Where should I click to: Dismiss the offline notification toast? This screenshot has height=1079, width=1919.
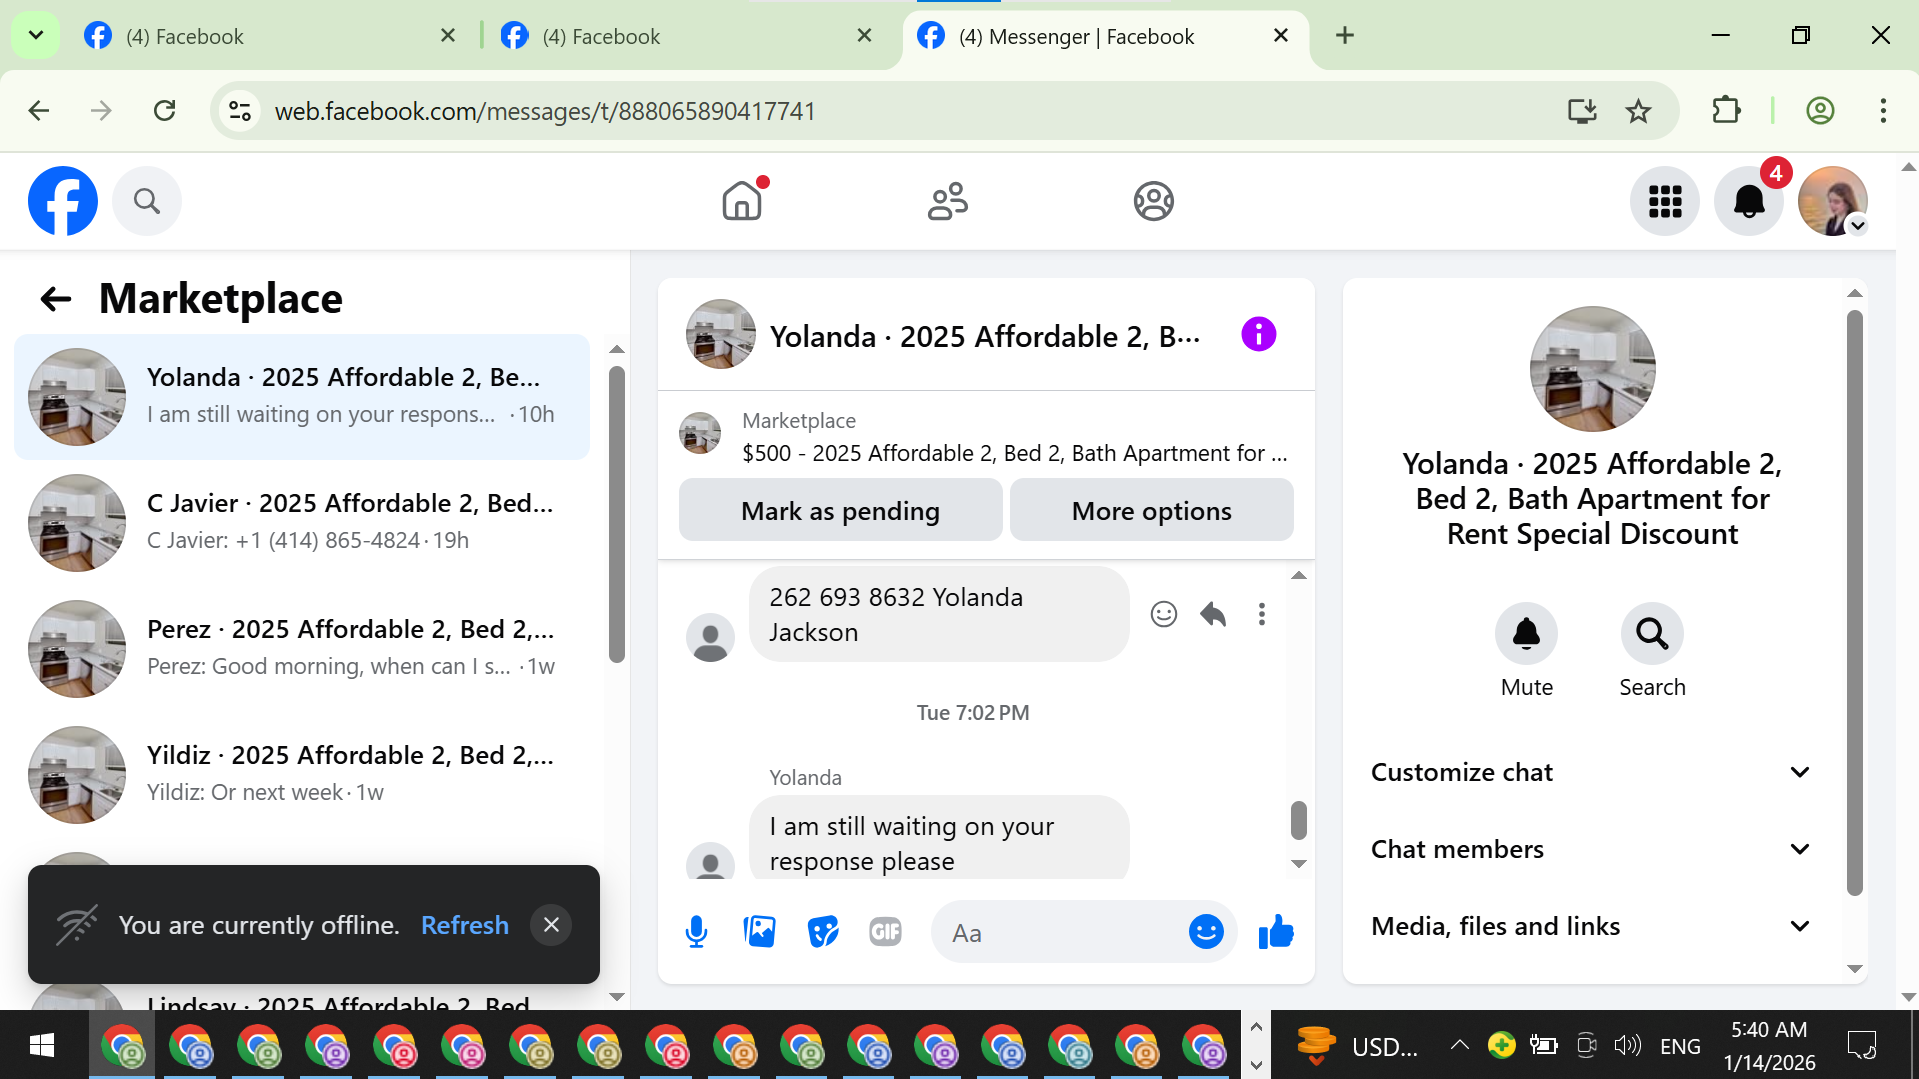coord(551,925)
